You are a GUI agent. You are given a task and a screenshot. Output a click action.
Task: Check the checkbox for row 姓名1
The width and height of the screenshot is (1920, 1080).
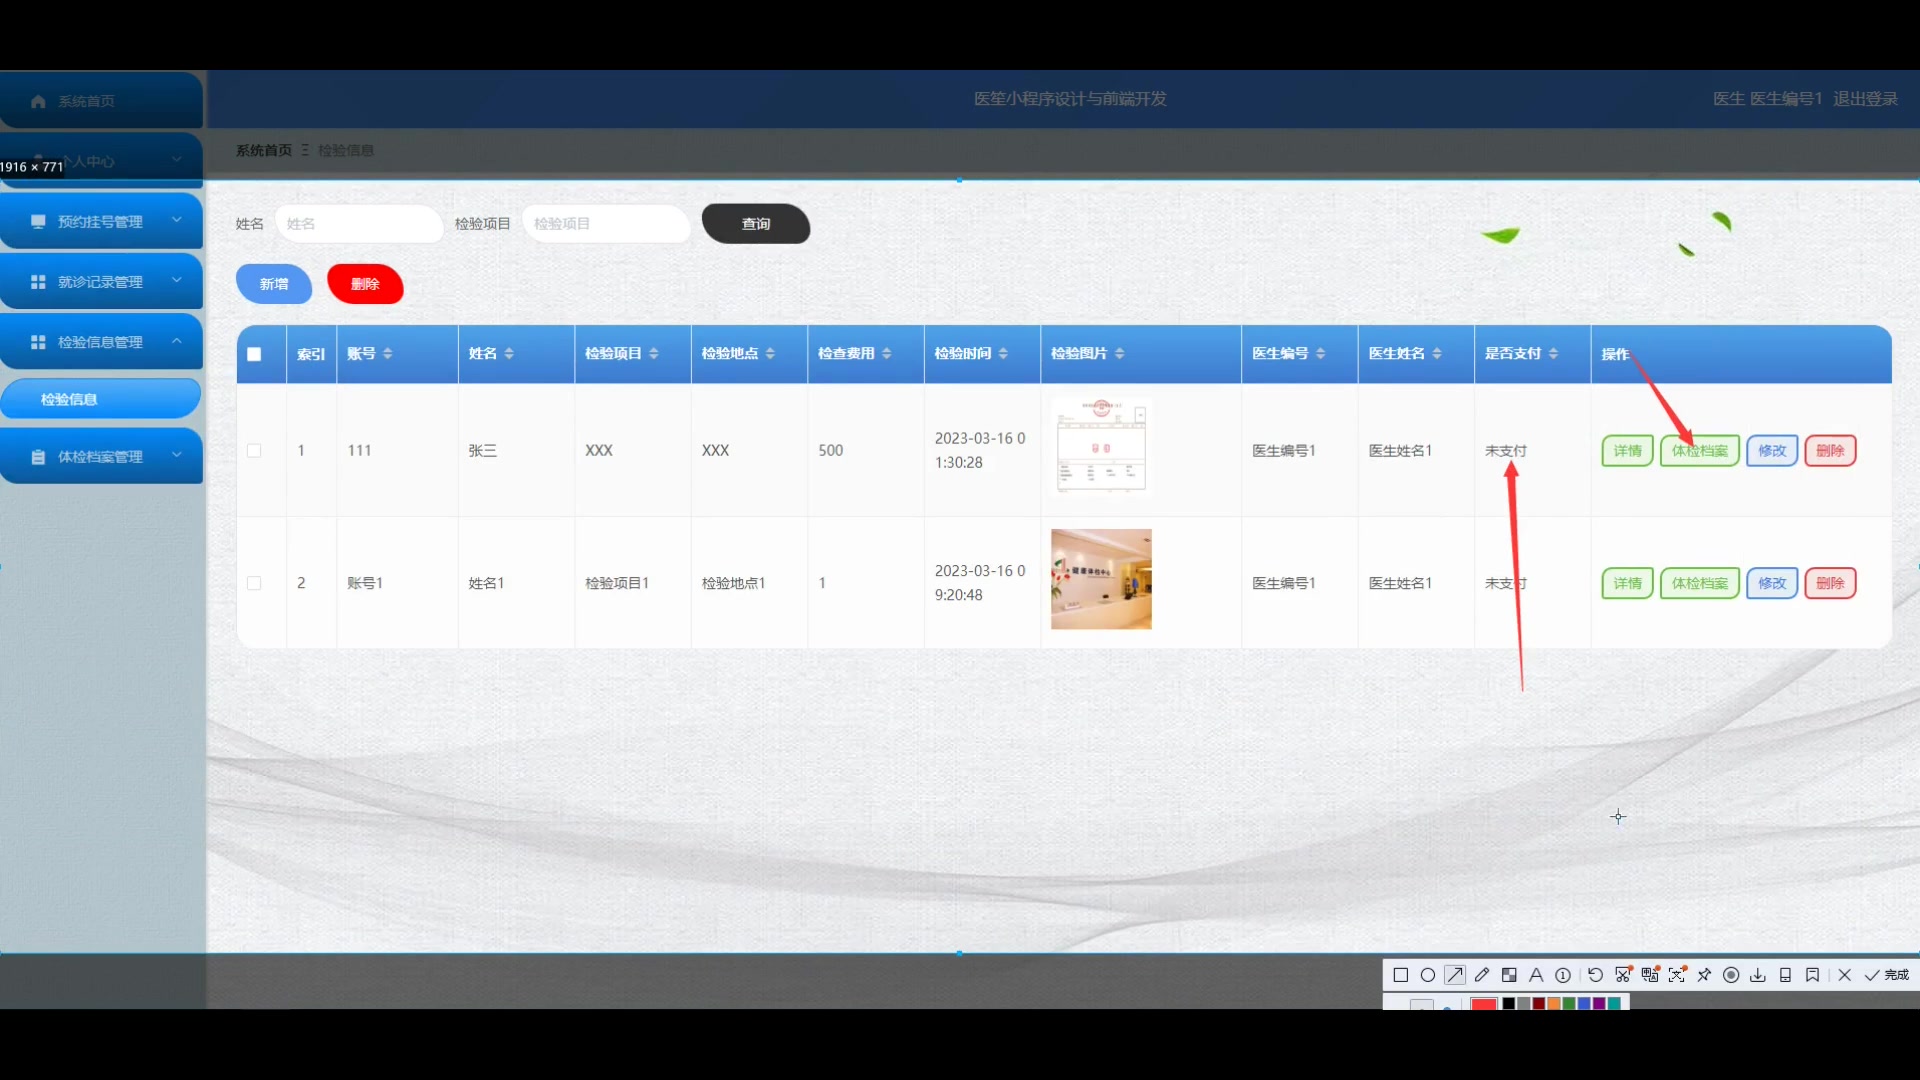click(x=254, y=583)
